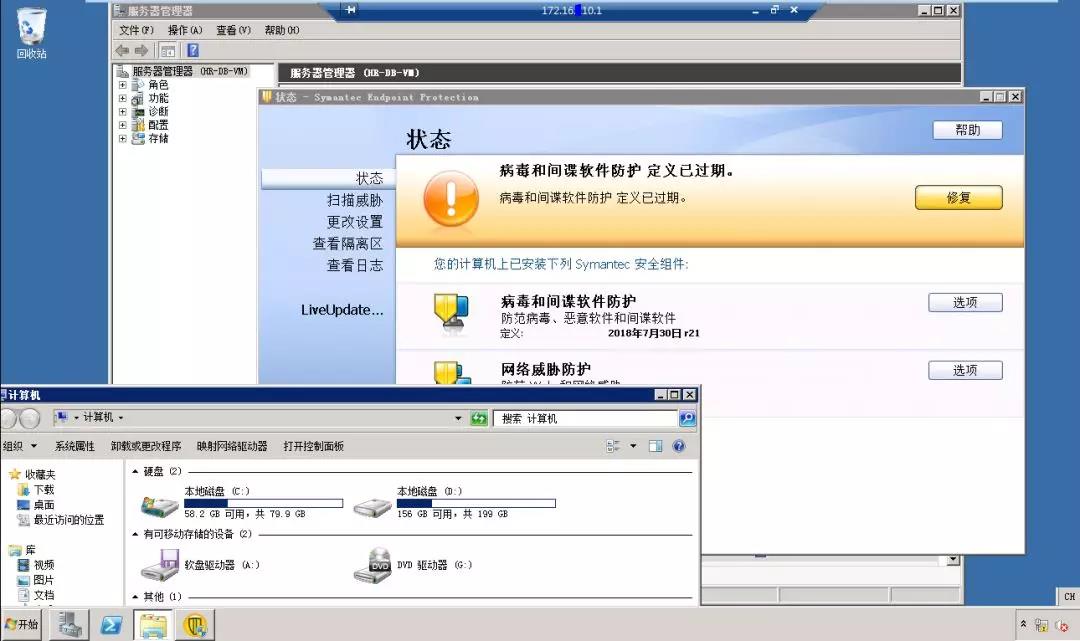Click 打开控制面板 in command bar
1080x641 pixels.
tap(313, 446)
